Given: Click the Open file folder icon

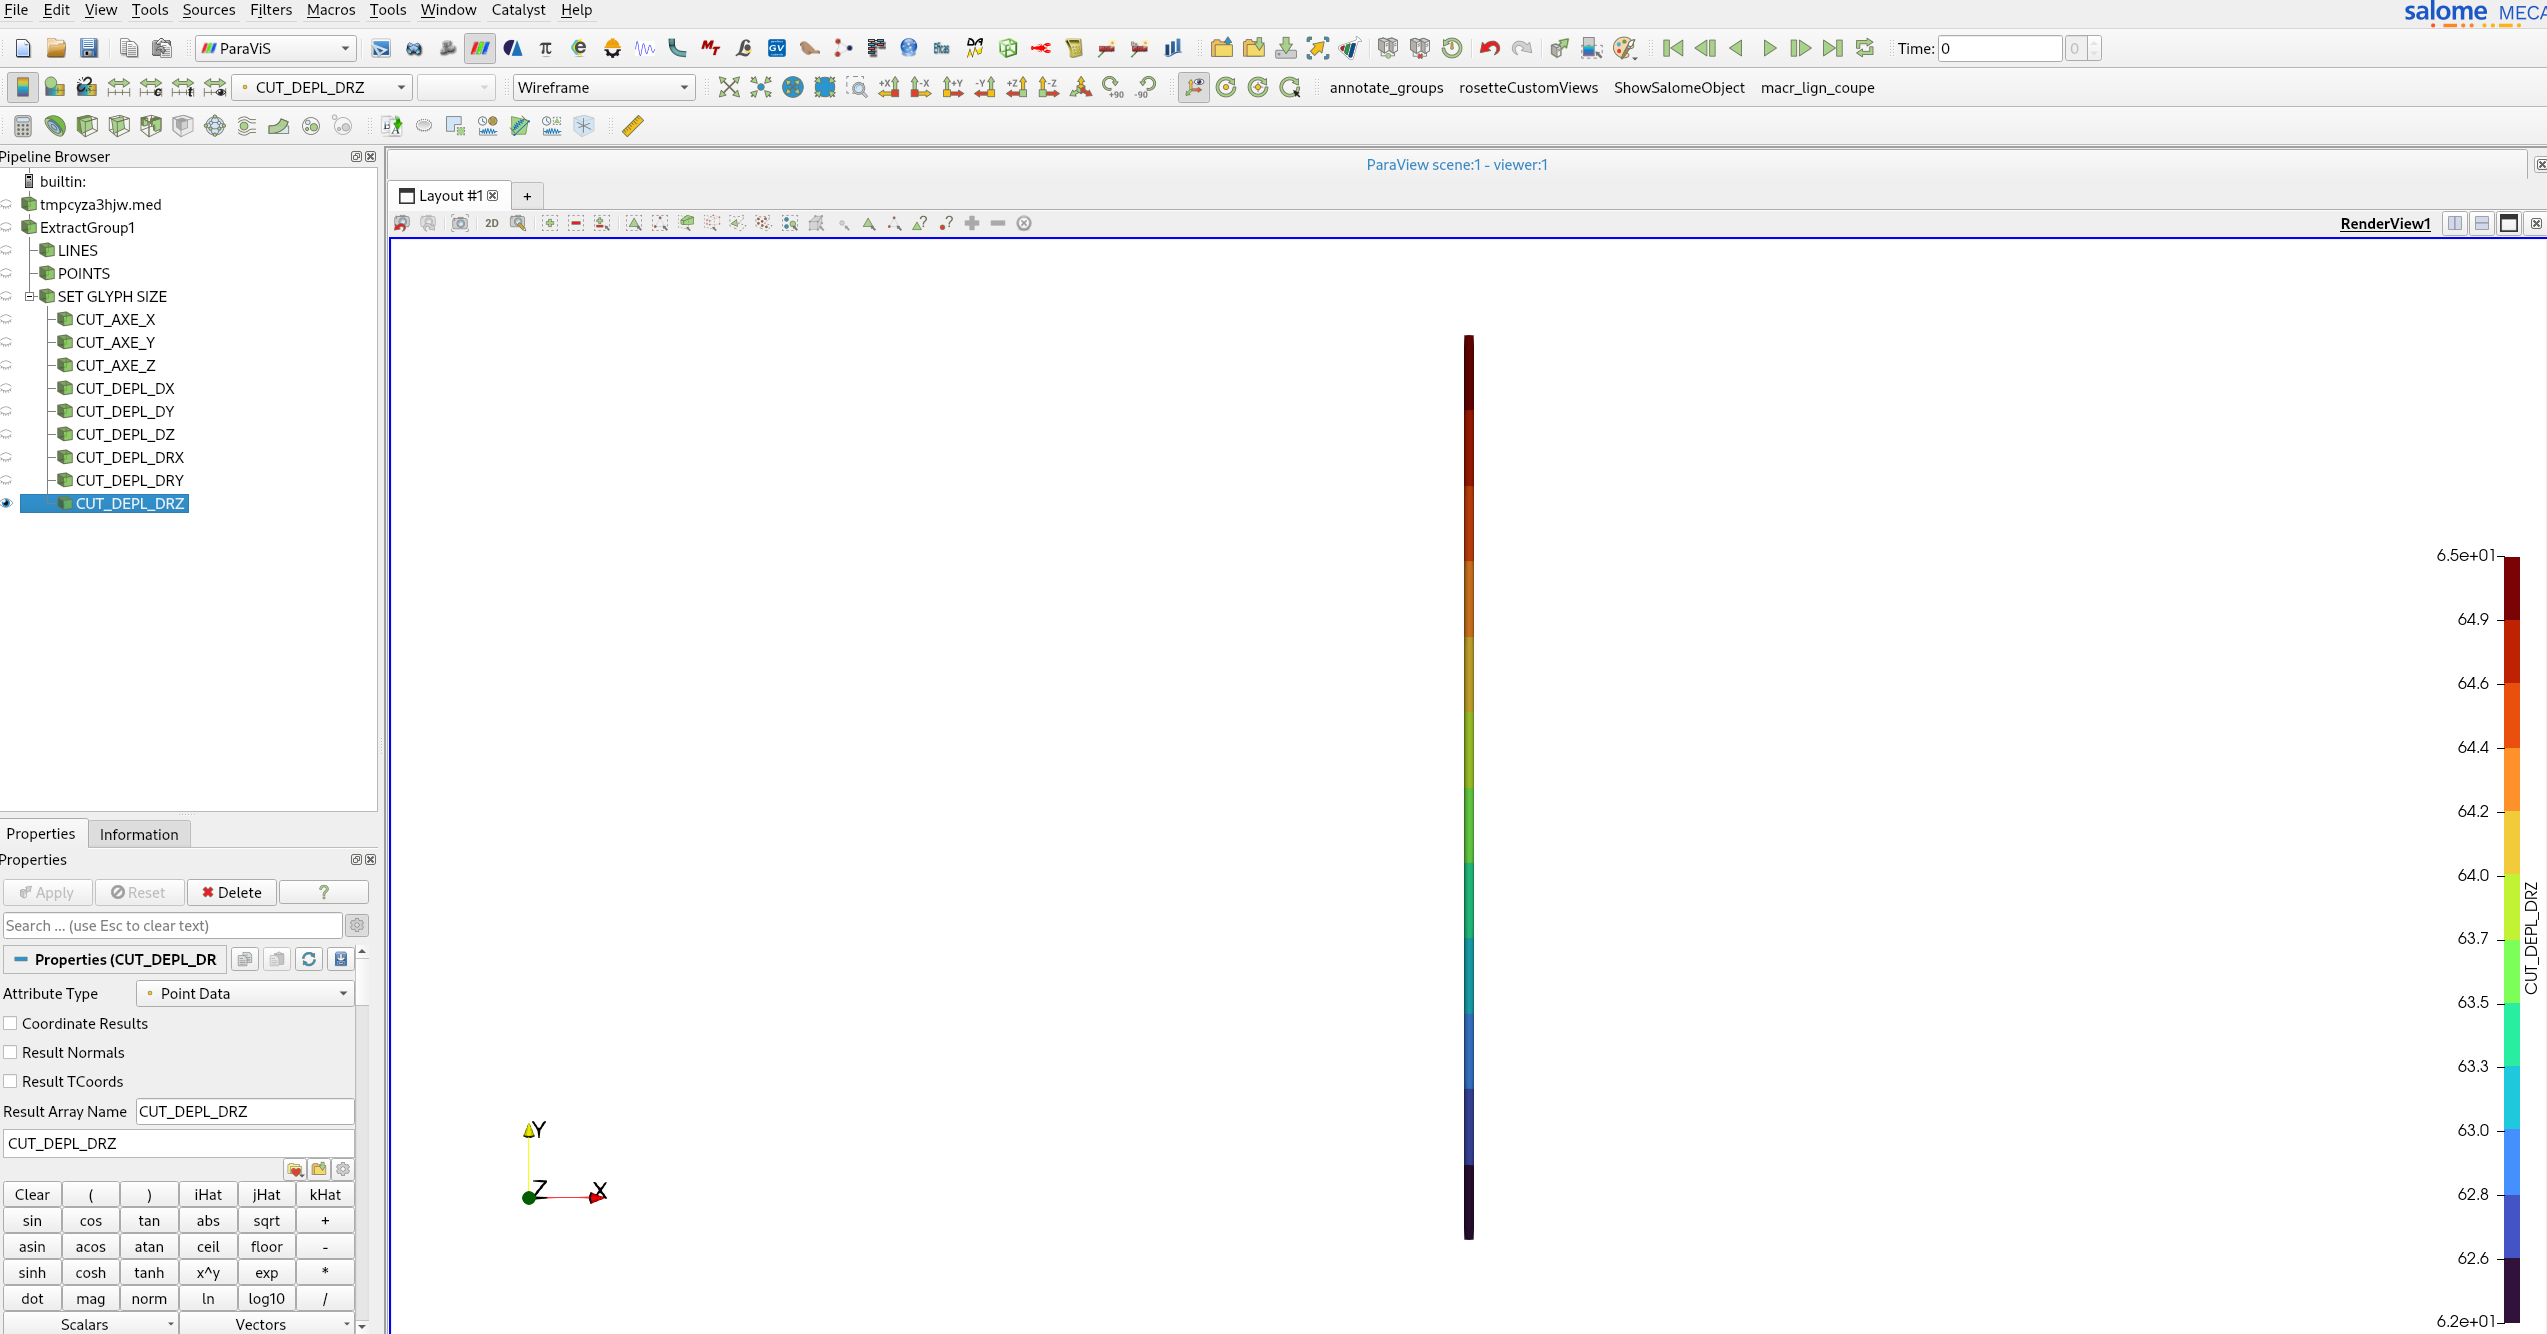Looking at the screenshot, I should 56,48.
